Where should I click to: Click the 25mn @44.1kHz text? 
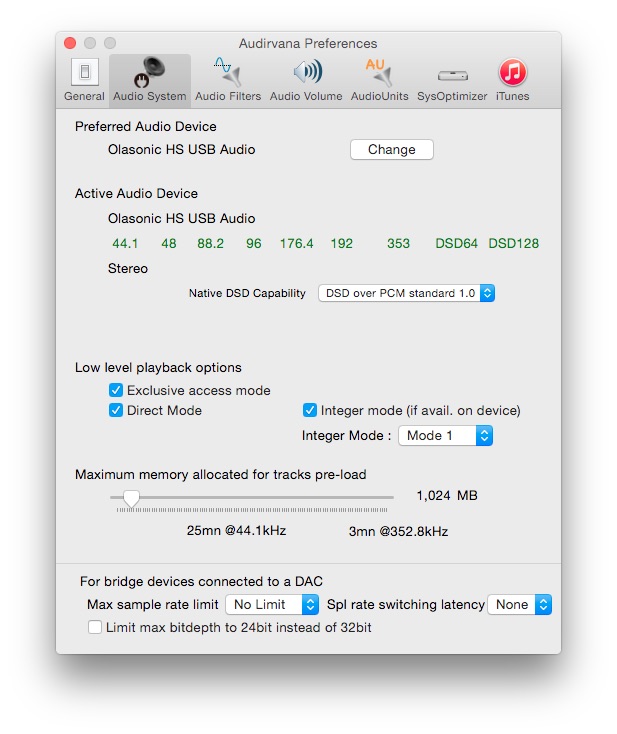point(236,530)
